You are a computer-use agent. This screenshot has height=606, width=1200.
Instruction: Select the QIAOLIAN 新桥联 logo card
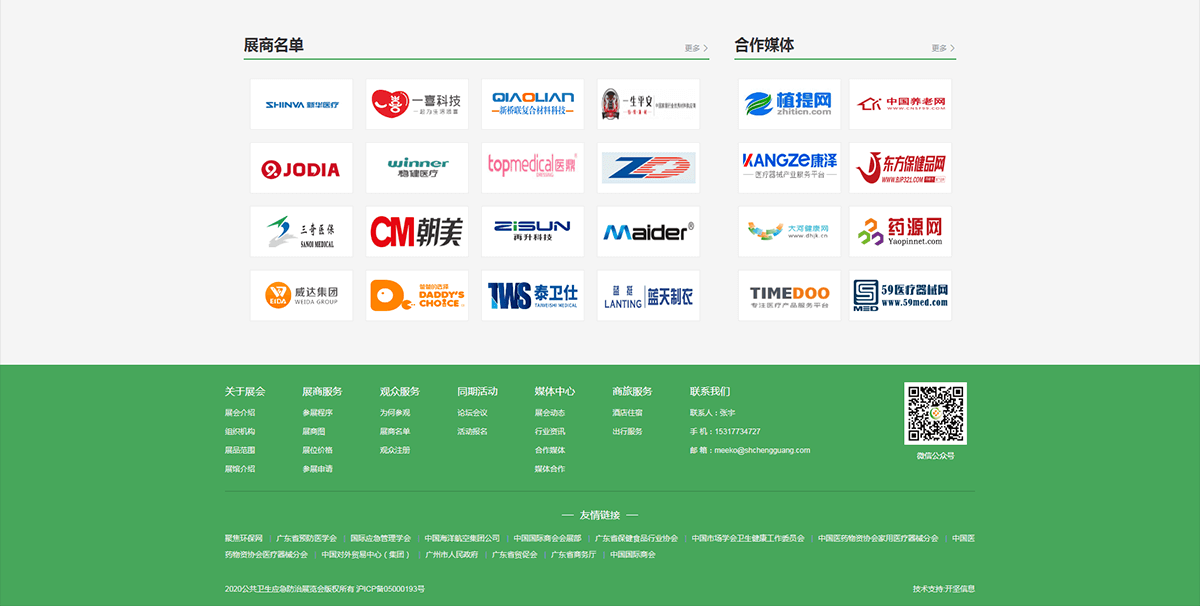tap(533, 104)
